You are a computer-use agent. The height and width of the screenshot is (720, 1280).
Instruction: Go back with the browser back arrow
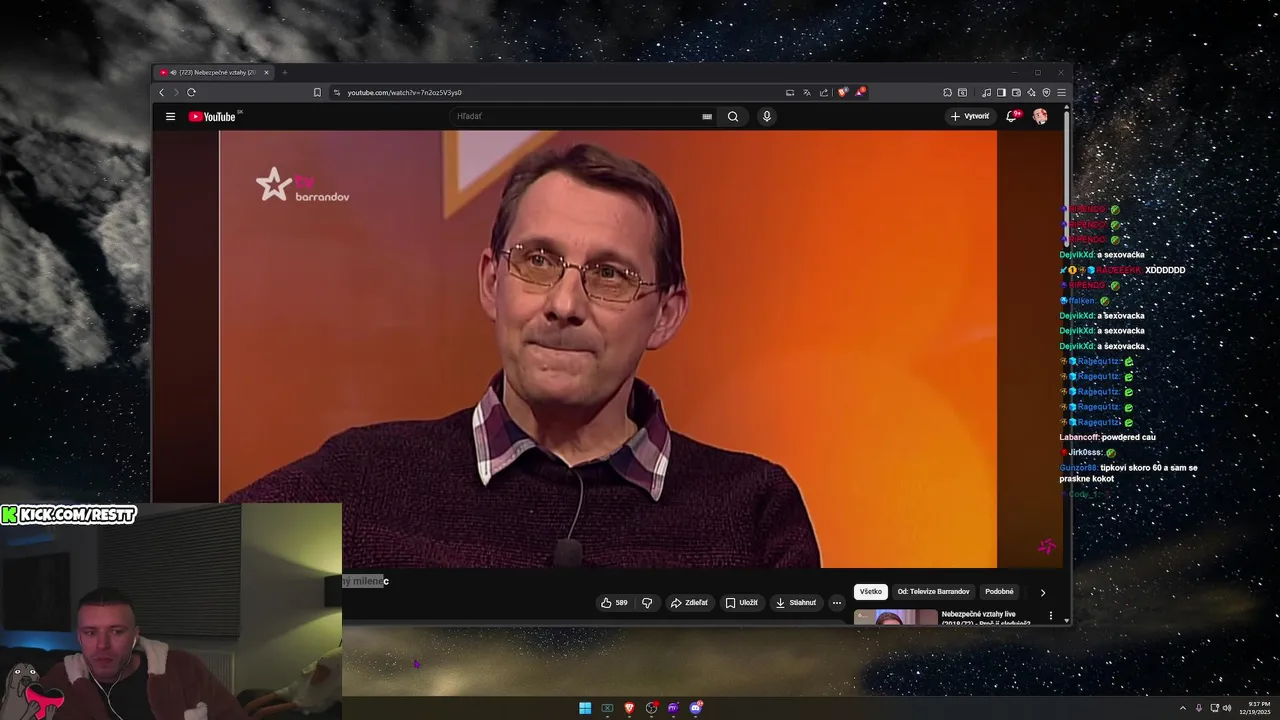coord(162,92)
